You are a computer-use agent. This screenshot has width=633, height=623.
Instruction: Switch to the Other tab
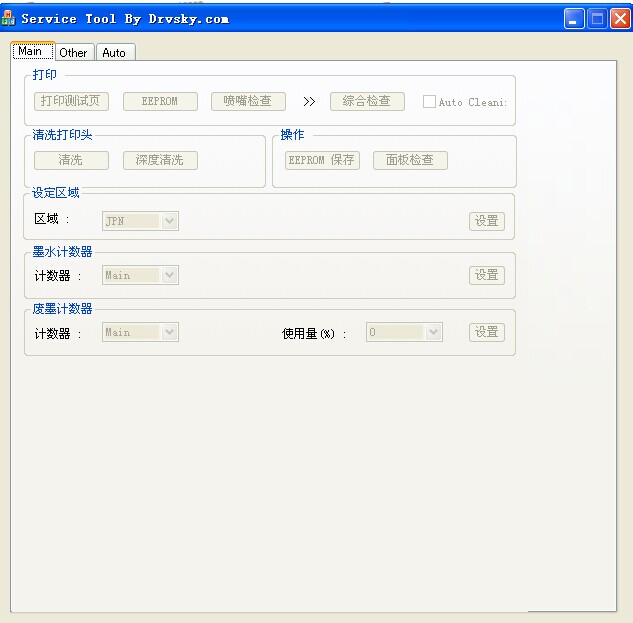(x=73, y=52)
